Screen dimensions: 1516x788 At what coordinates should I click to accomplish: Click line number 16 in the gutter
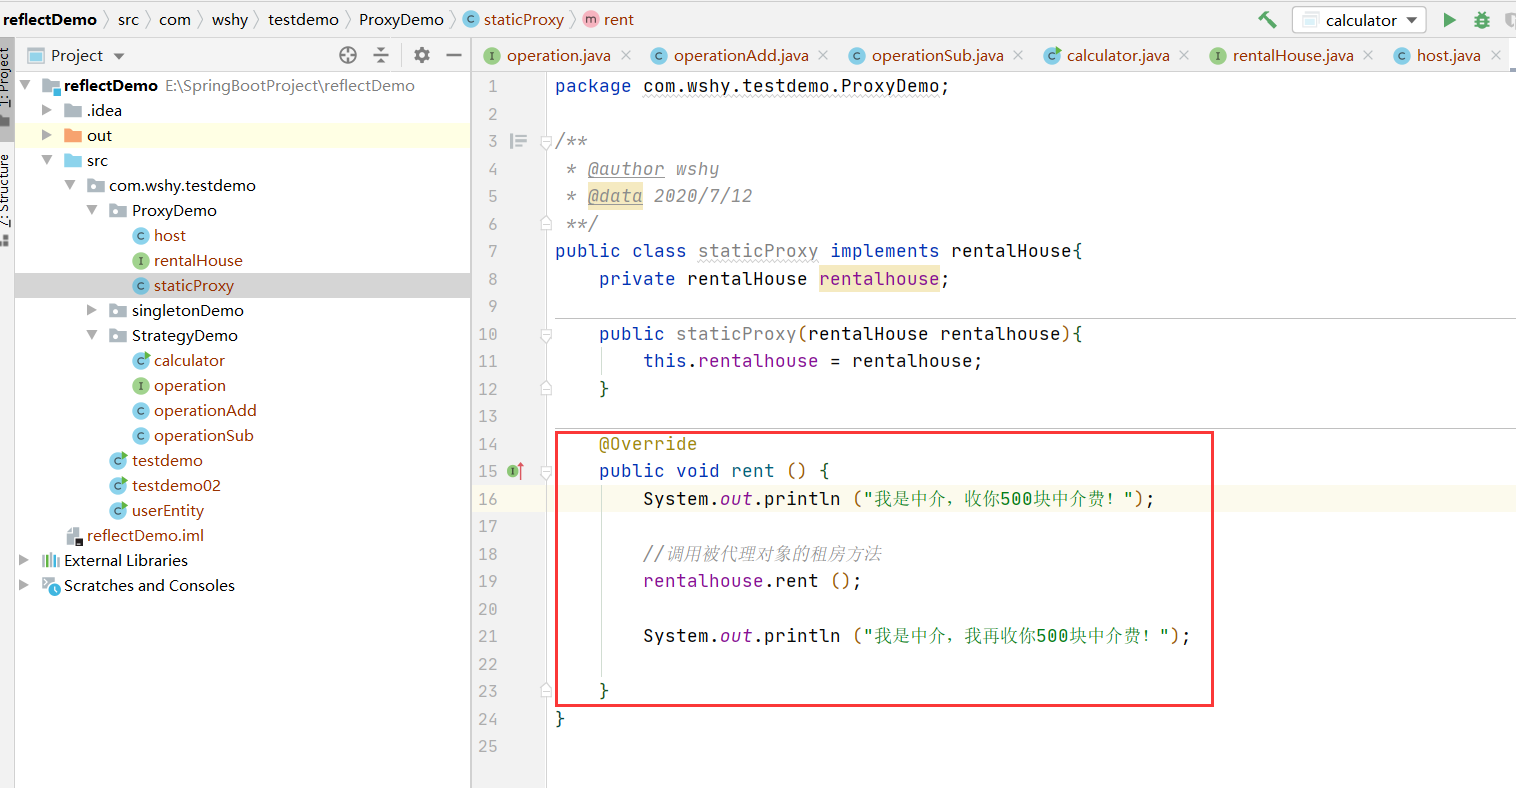488,499
